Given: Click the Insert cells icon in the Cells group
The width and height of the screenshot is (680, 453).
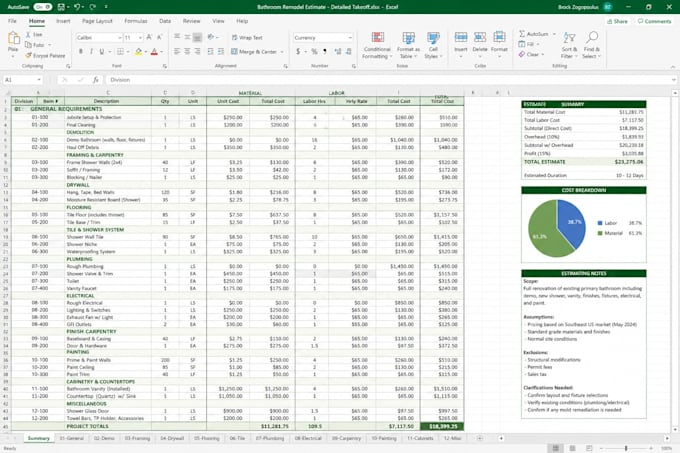Looking at the screenshot, I should (x=461, y=38).
